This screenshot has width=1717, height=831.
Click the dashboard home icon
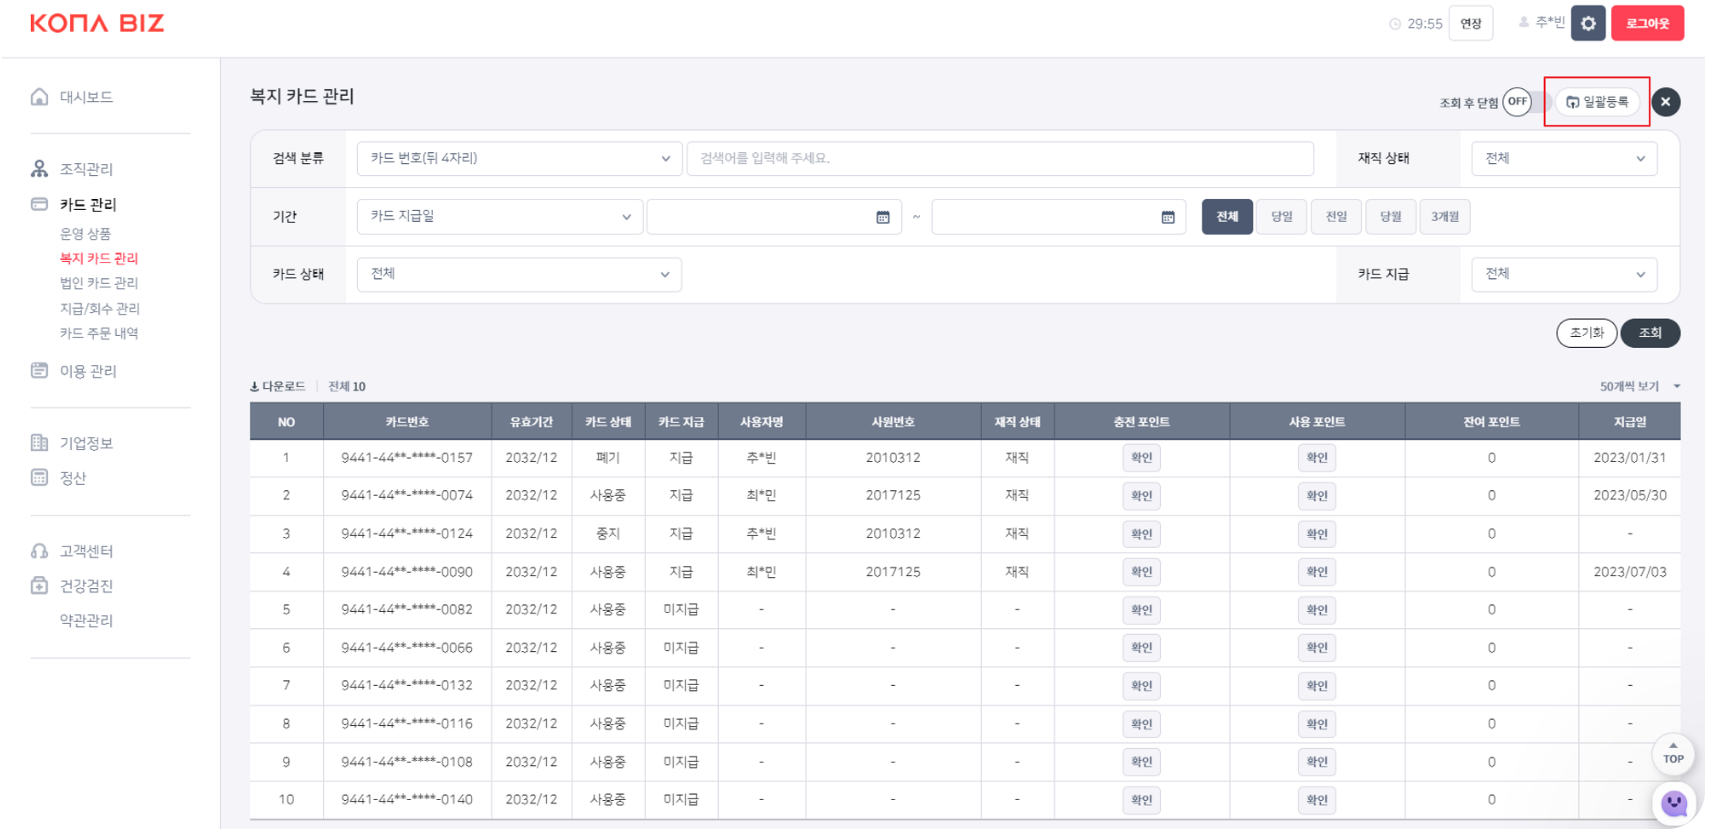39,96
